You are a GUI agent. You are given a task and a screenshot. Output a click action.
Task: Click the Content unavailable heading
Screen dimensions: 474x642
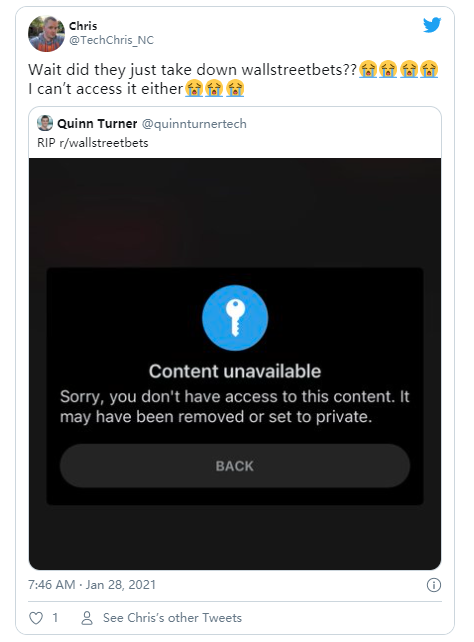[235, 371]
